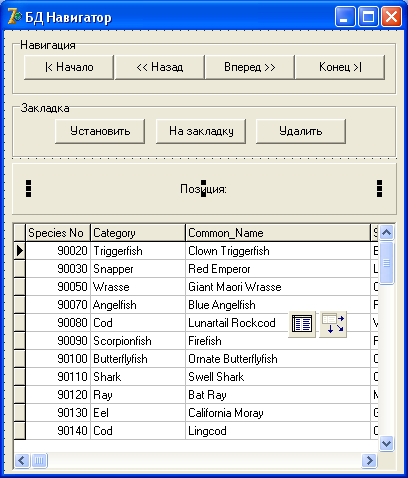408x478 pixels.
Task: Click the Delphi app icon in title bar
Action: [14, 17]
